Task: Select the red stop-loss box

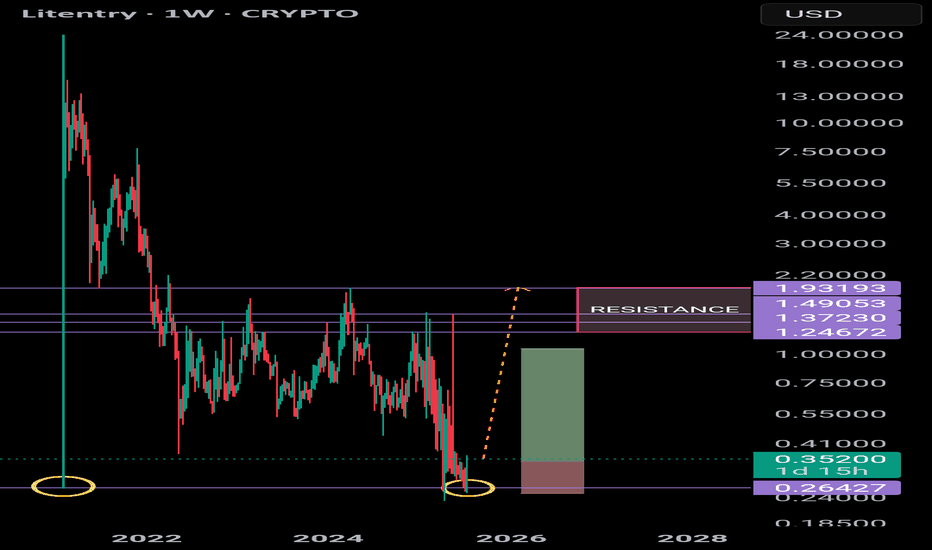Action: tap(552, 477)
